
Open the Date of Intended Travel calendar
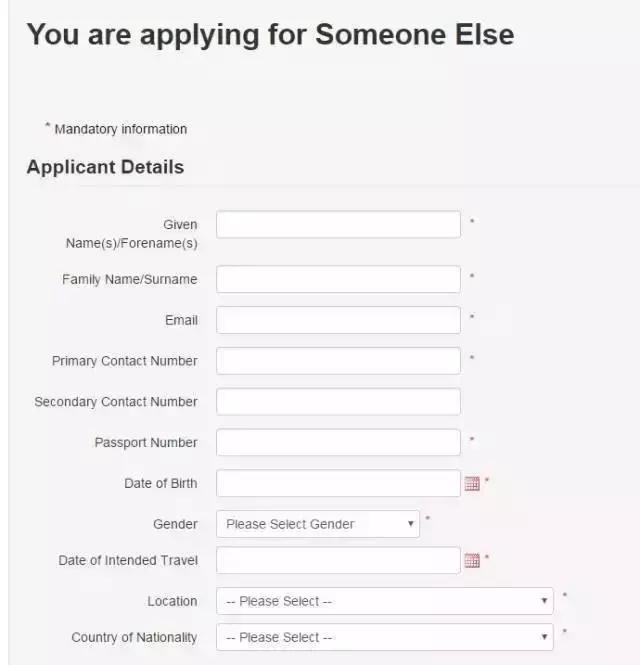pos(472,561)
